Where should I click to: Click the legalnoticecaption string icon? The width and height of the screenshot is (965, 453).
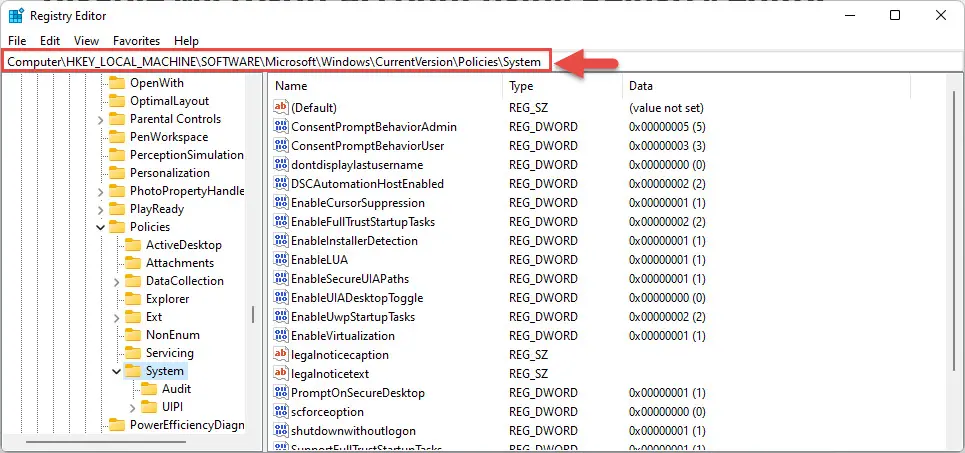[x=281, y=355]
